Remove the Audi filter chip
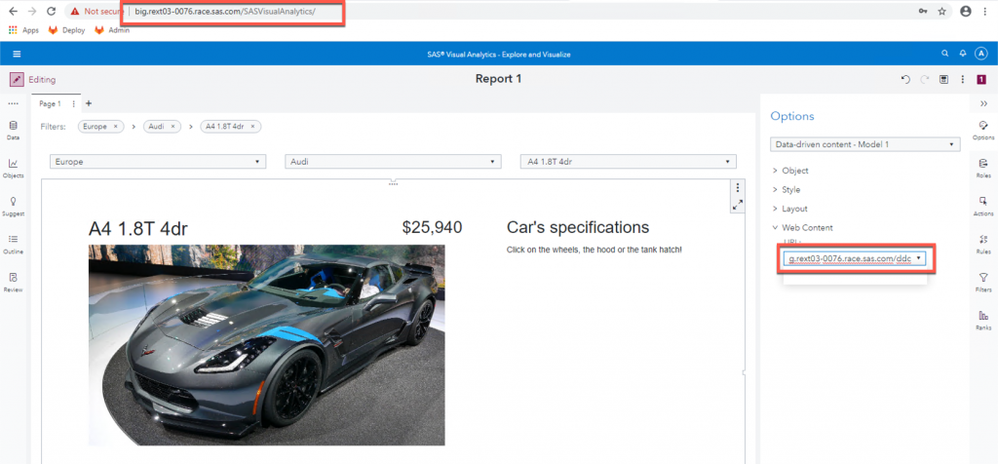 pos(173,127)
